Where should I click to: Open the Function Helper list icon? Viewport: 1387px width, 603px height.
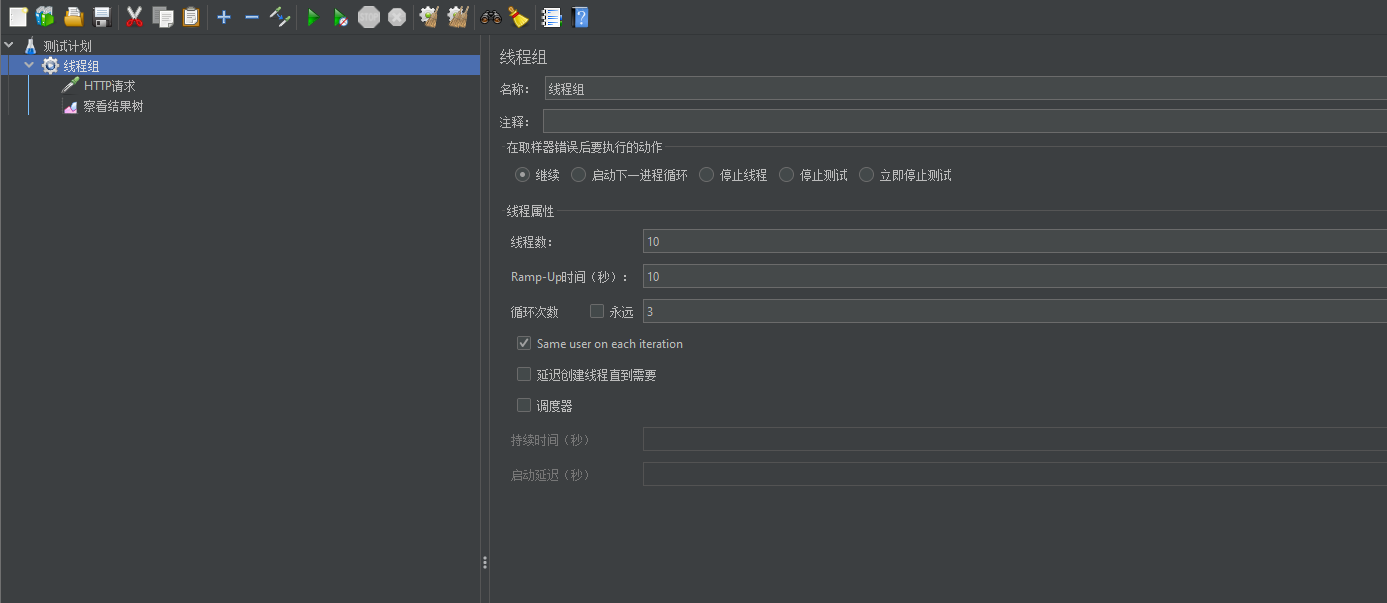[551, 17]
